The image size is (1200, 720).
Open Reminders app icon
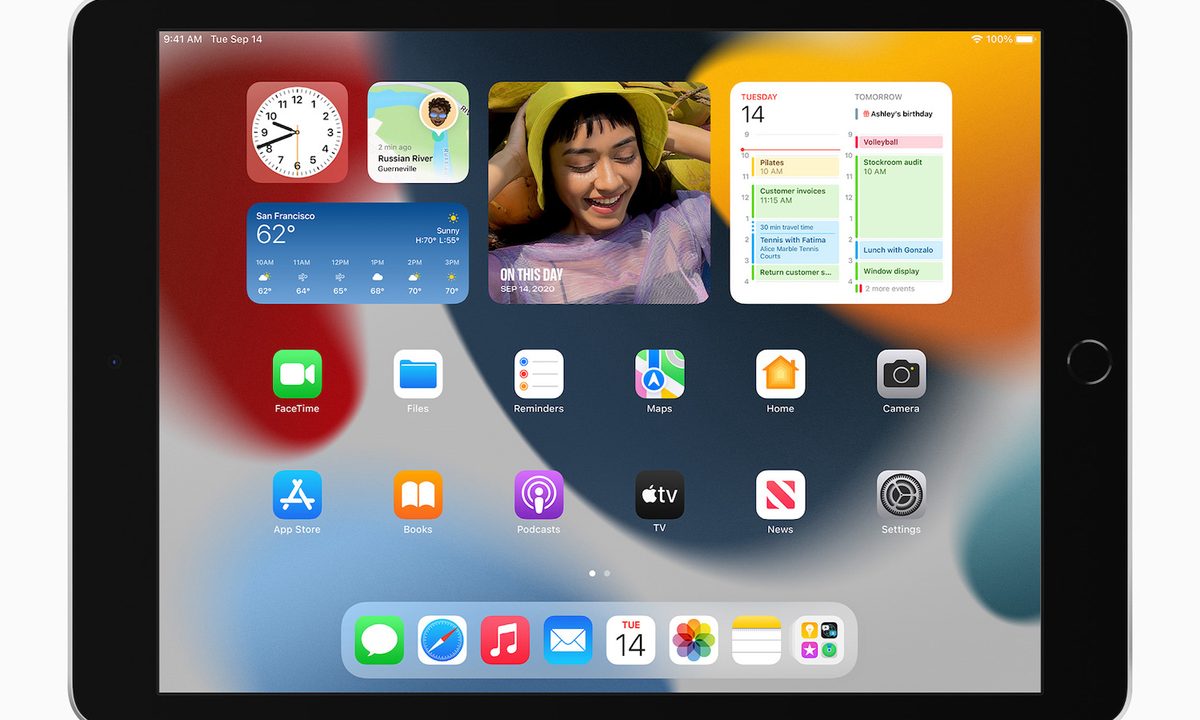pos(539,375)
